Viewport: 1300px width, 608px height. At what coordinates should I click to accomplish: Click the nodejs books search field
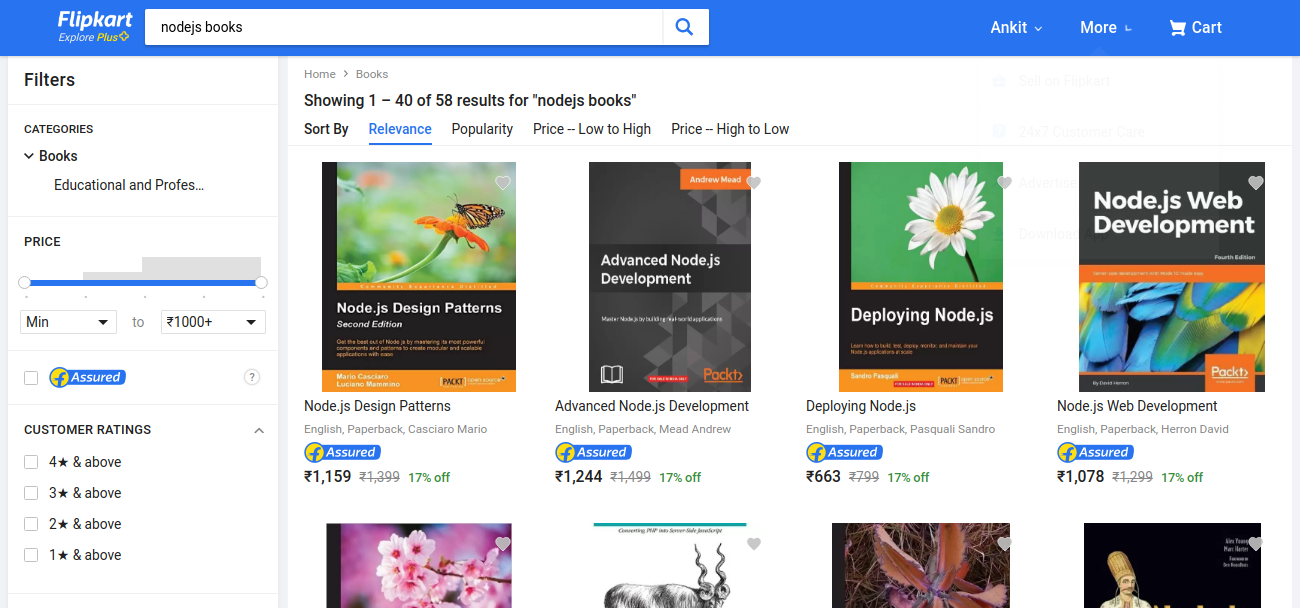[404, 27]
